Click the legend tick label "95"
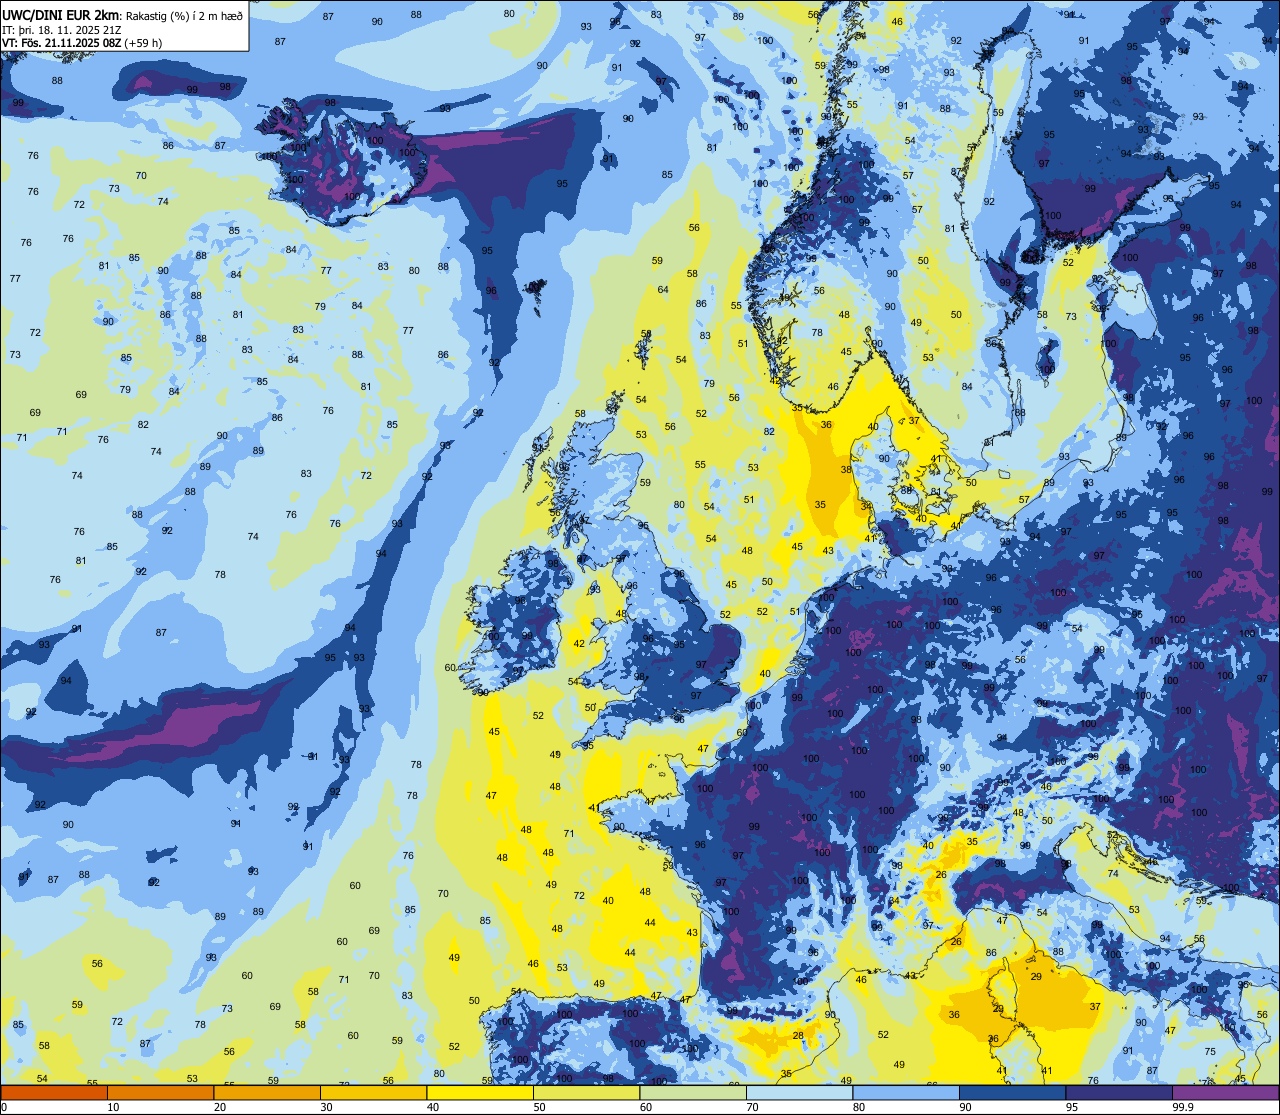This screenshot has width=1280, height=1115. click(1072, 1107)
